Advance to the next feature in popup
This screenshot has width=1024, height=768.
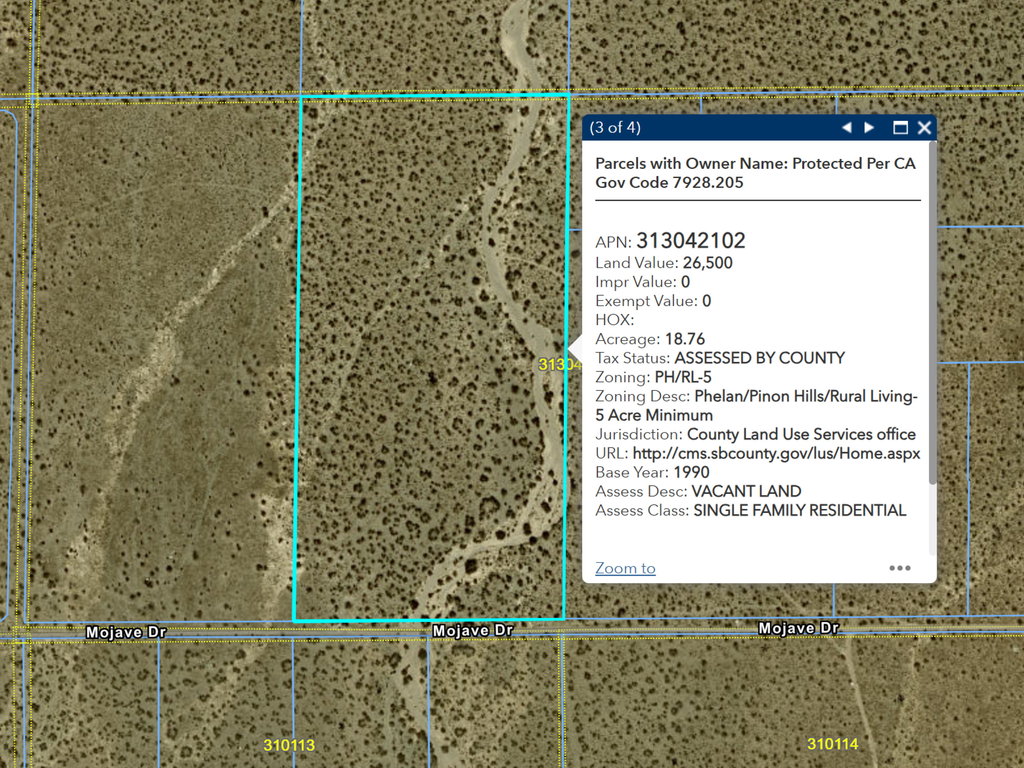tap(870, 128)
